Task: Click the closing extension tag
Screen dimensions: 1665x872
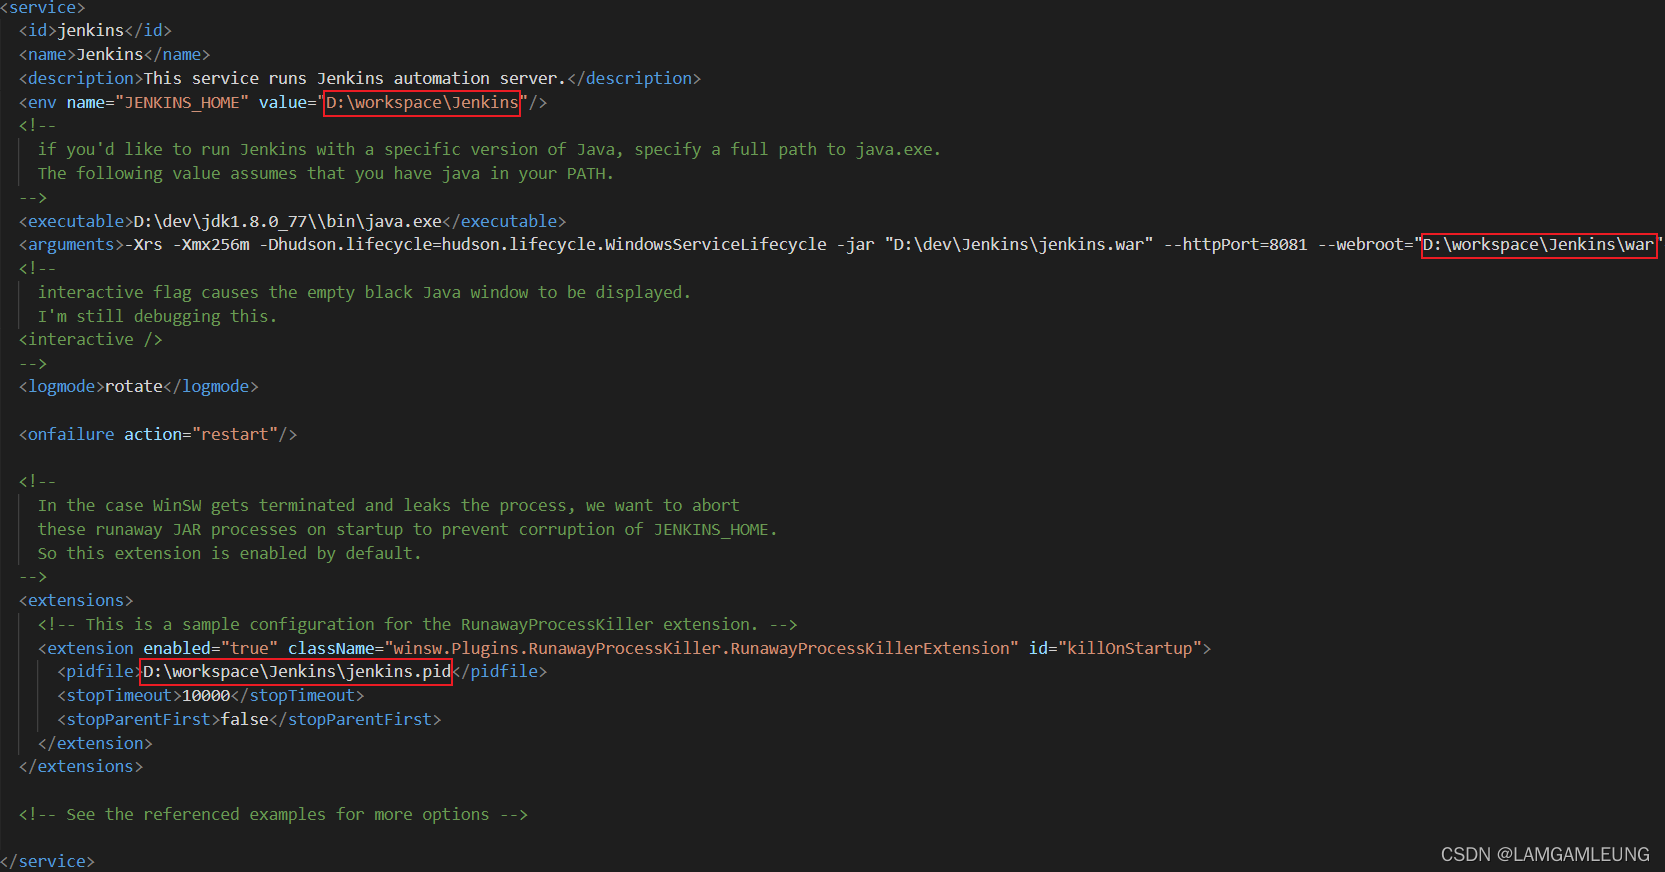Action: click(95, 744)
